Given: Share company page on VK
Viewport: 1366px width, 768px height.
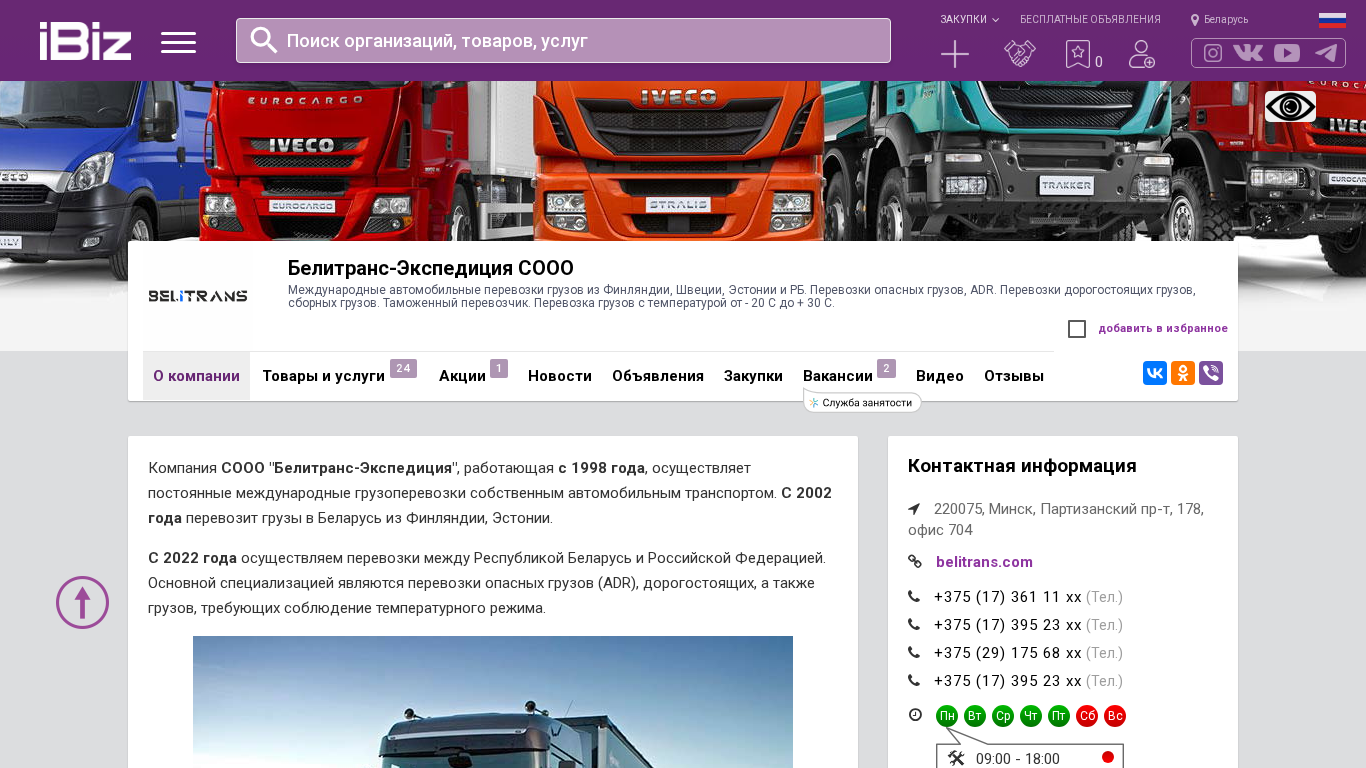Looking at the screenshot, I should click(x=1155, y=373).
